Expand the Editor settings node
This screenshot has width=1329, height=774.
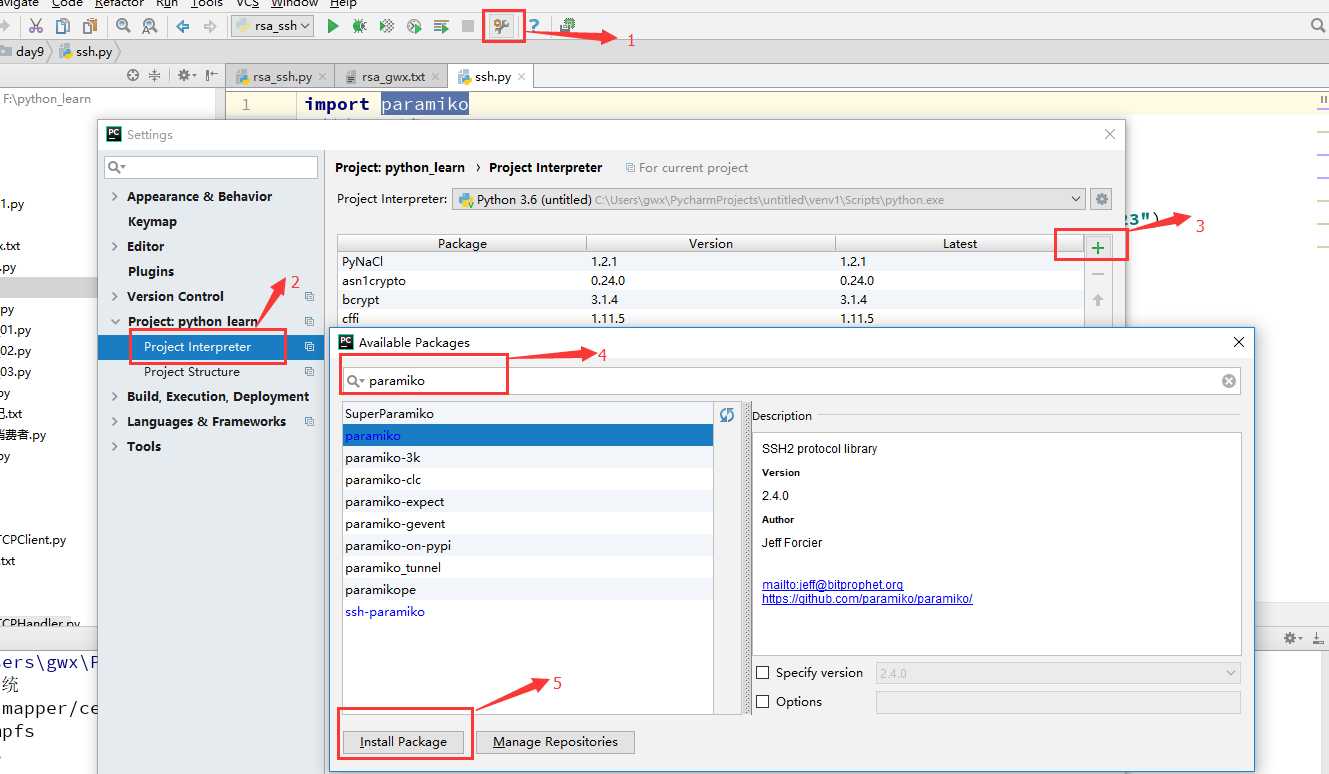(115, 247)
